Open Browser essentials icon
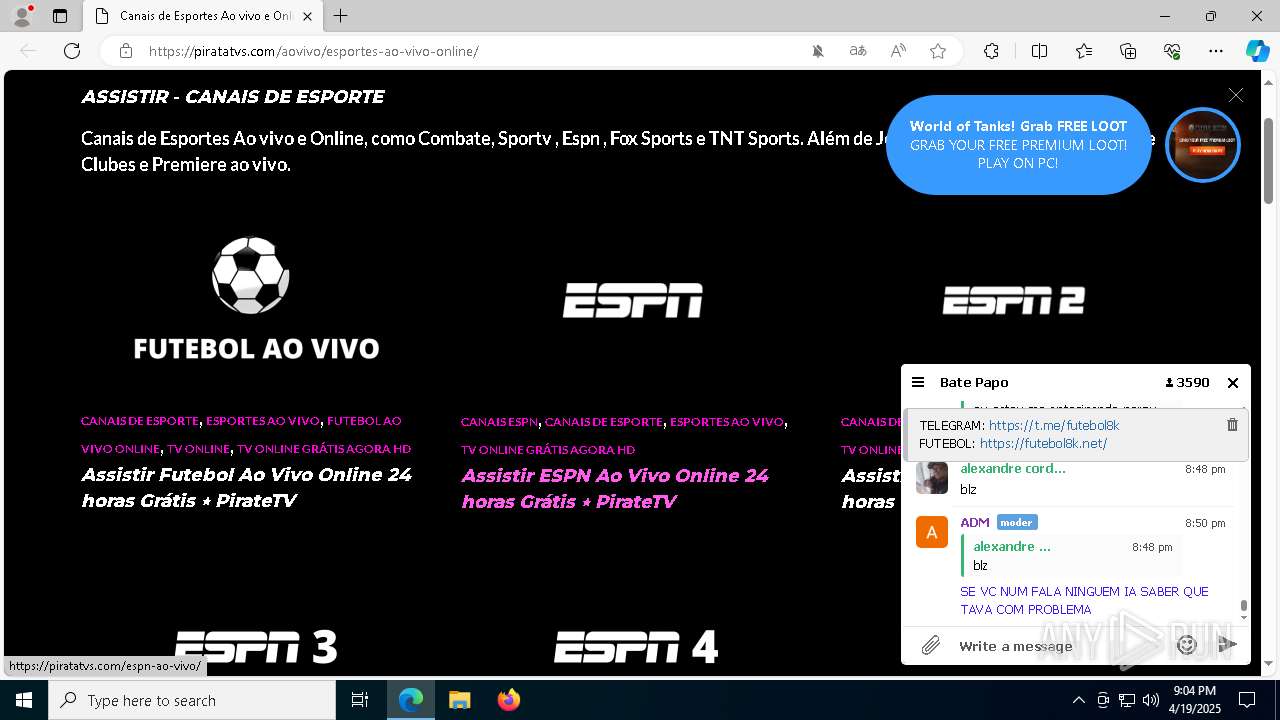 tap(1172, 51)
